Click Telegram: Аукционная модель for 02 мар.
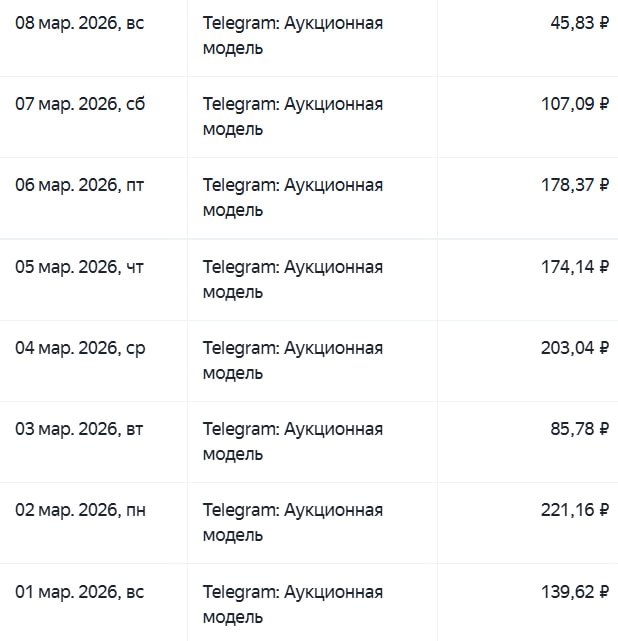The width and height of the screenshot is (618, 641). 292,522
